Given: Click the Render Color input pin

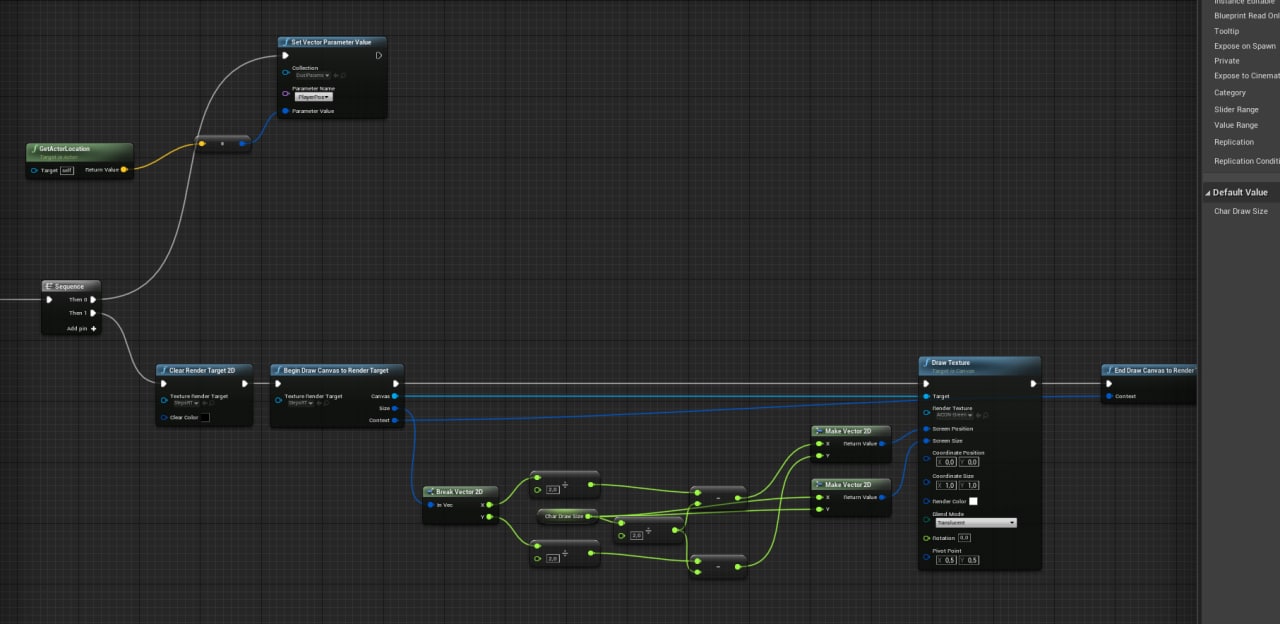Looking at the screenshot, I should (x=926, y=501).
